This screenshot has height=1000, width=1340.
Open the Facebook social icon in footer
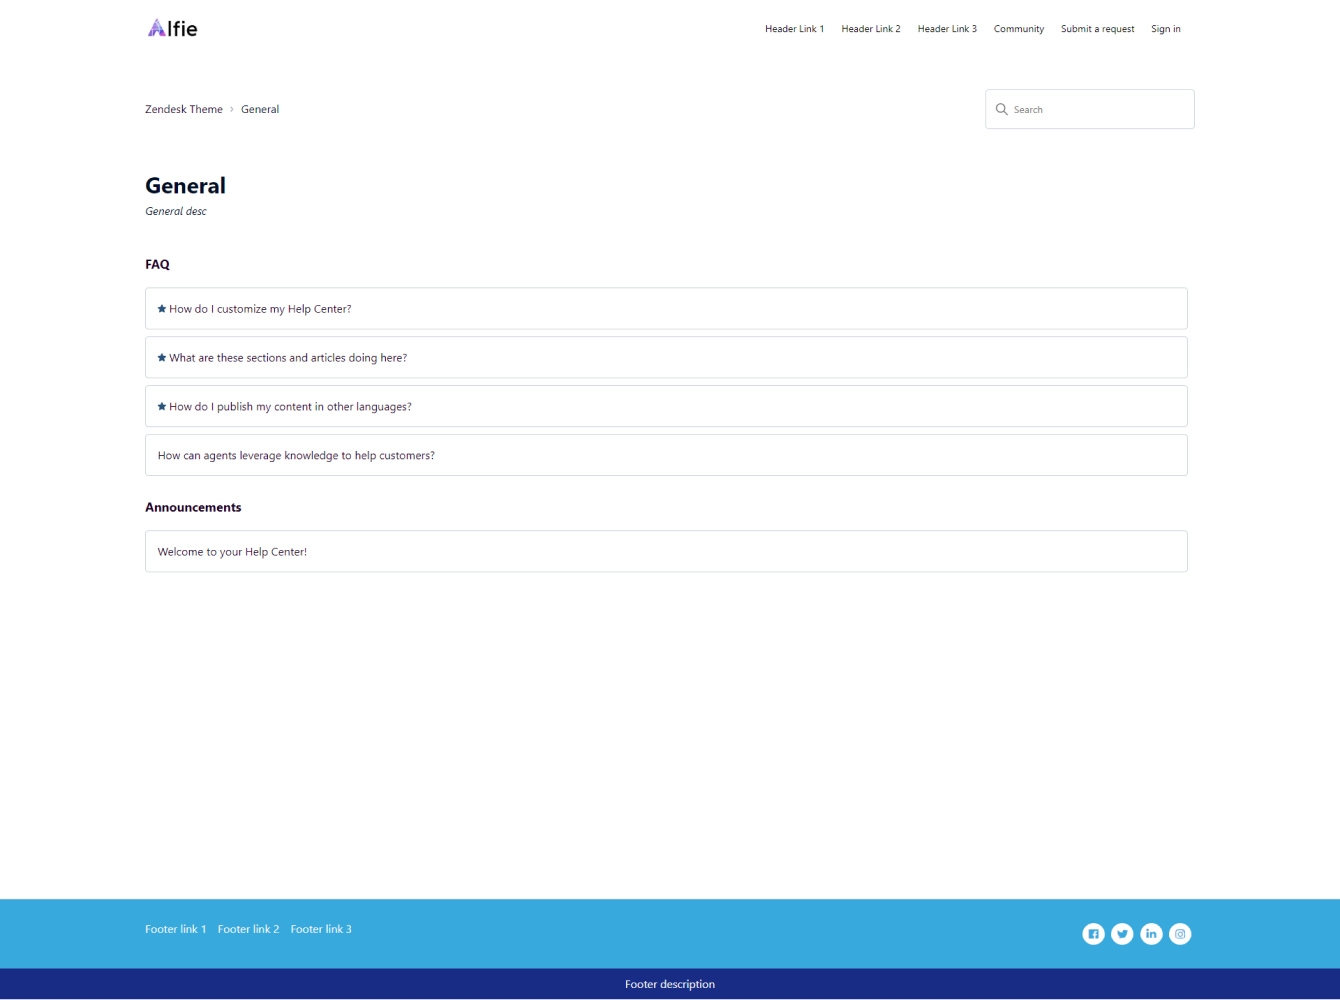pyautogui.click(x=1093, y=934)
